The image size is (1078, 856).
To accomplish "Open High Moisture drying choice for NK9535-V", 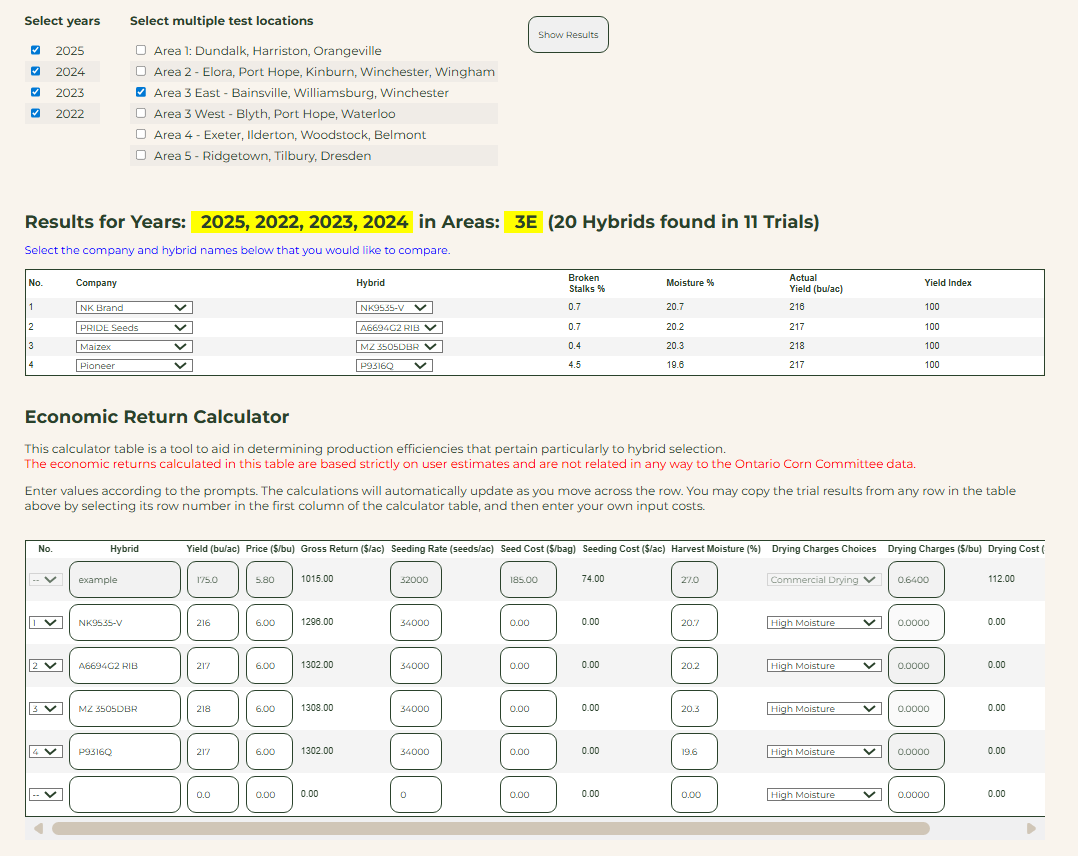I will click(824, 623).
